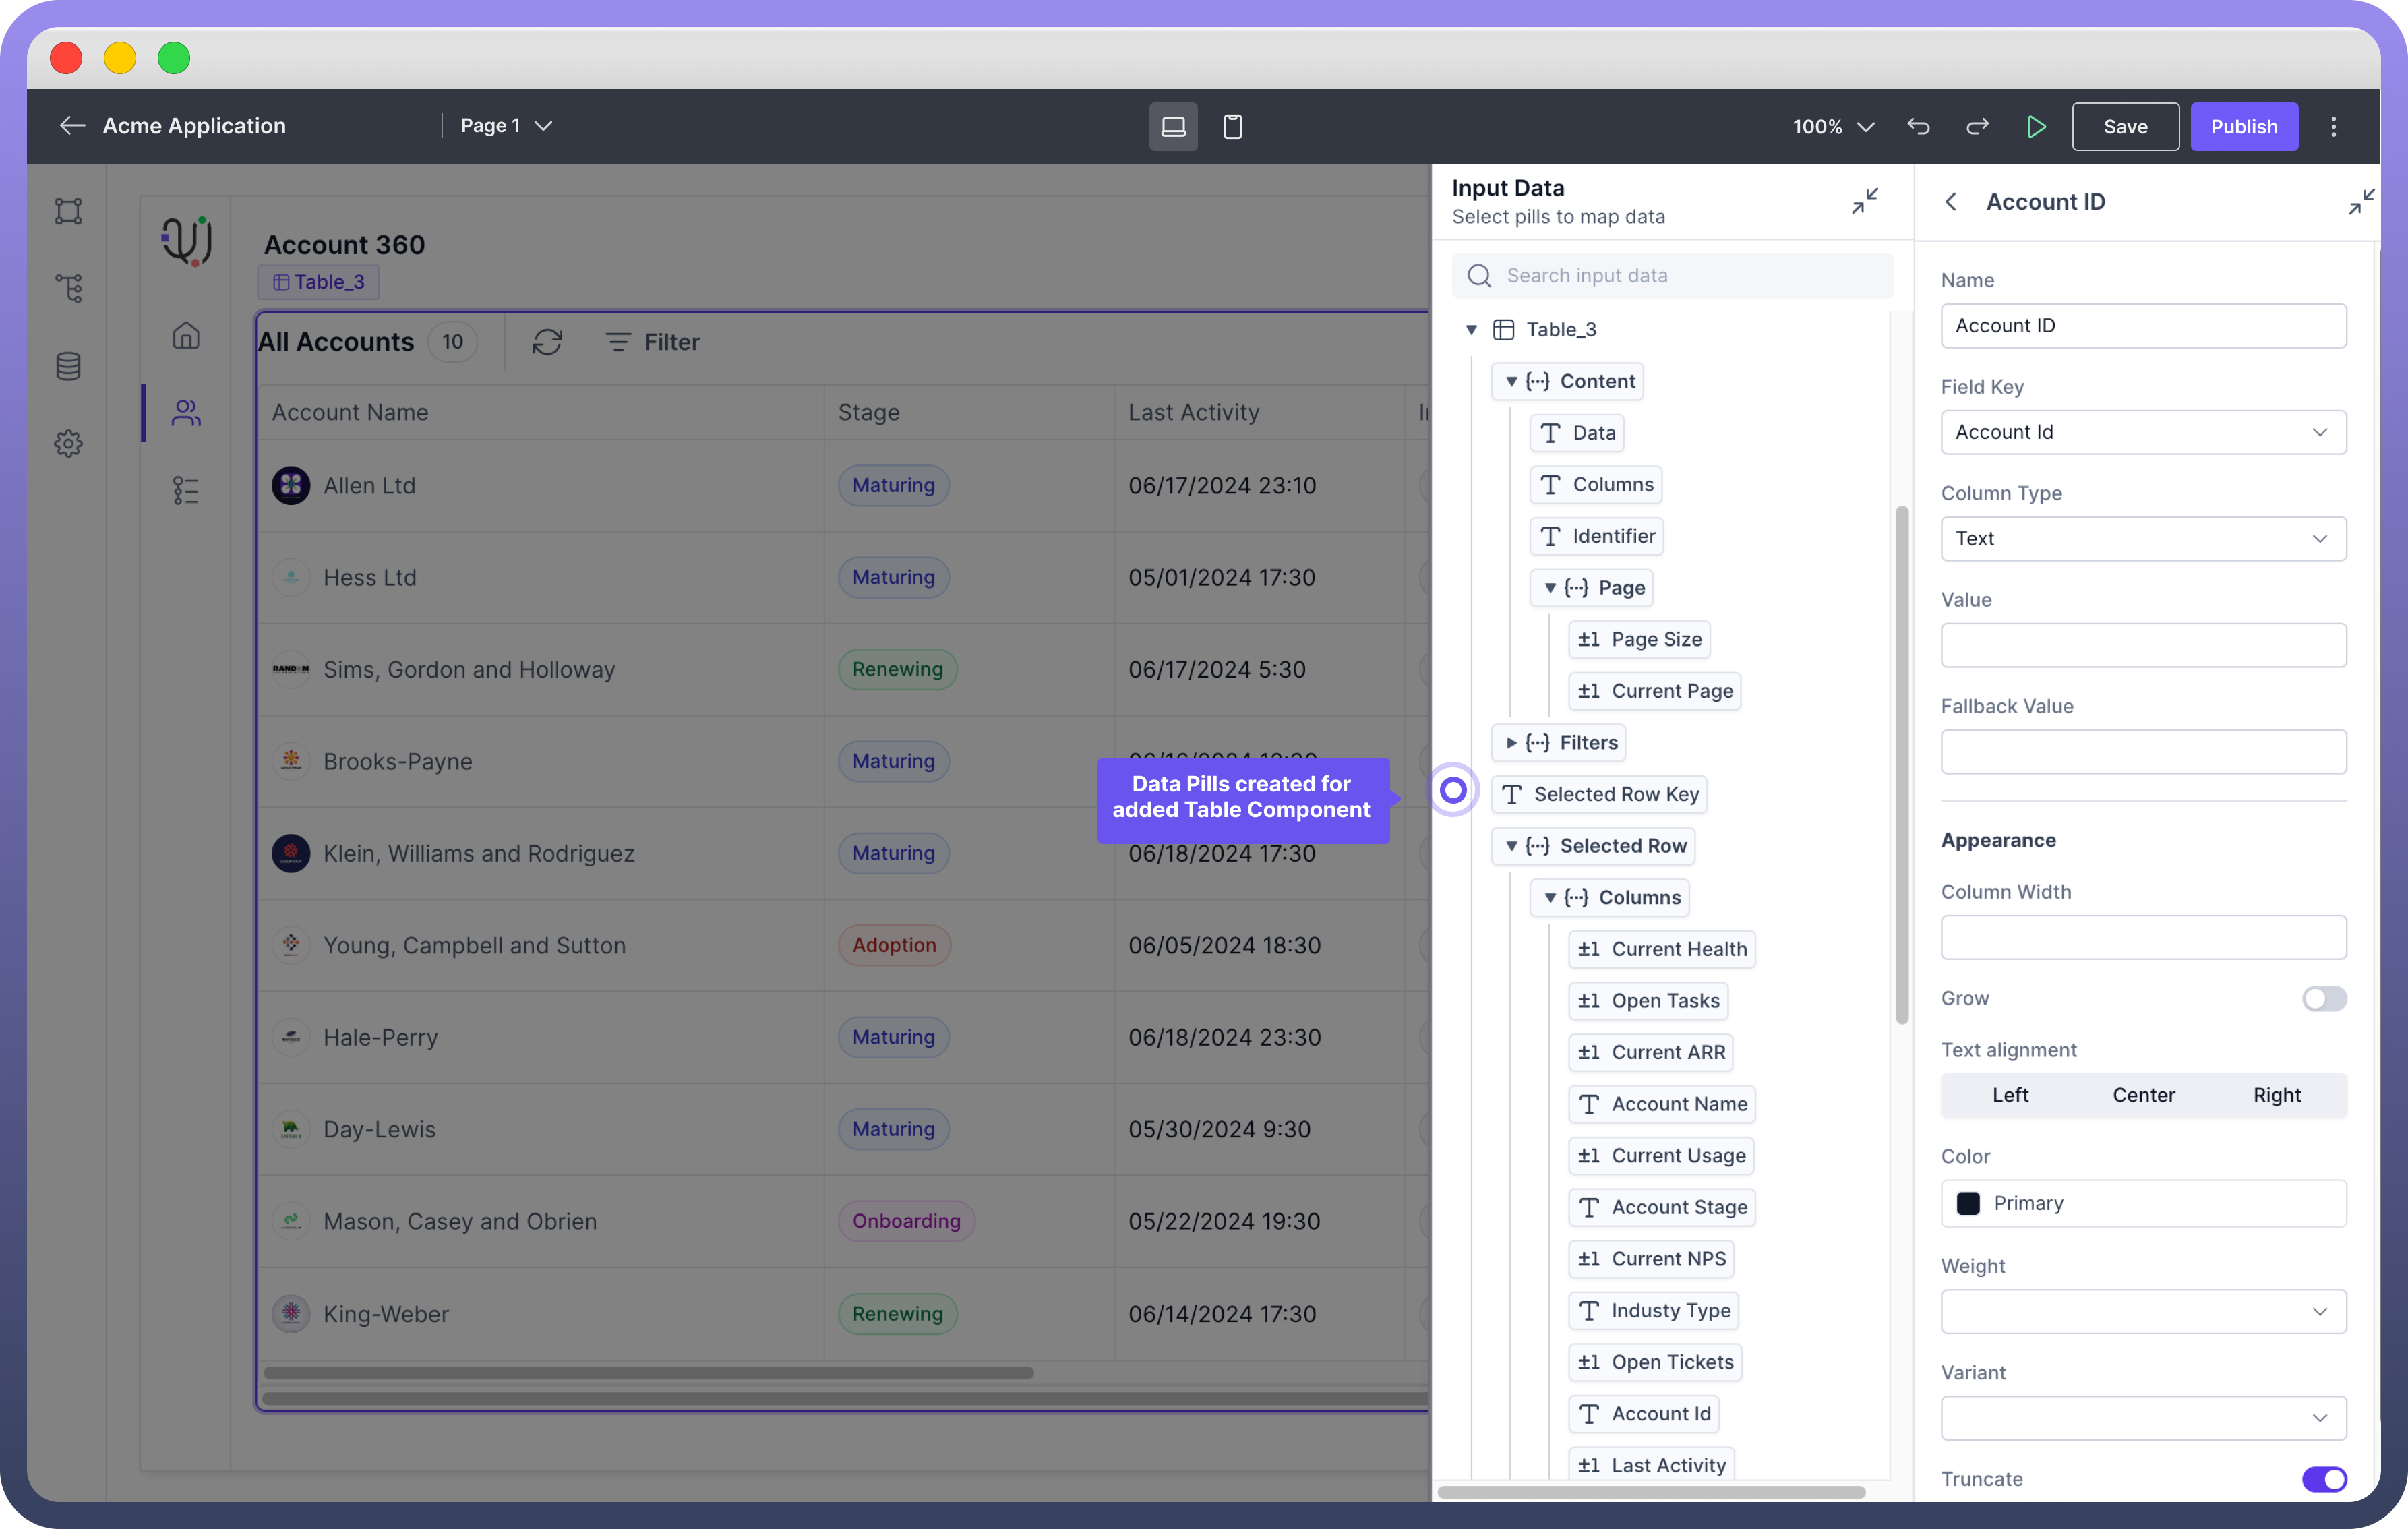2408x1529 pixels.
Task: Click the Publish button
Action: coord(2243,126)
